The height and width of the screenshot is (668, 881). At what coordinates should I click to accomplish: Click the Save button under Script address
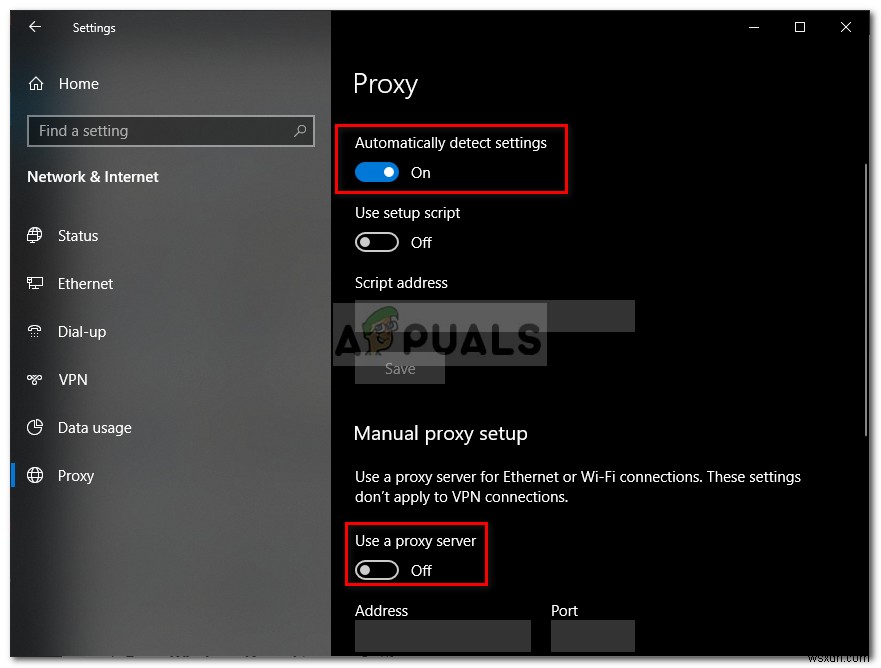tap(399, 369)
